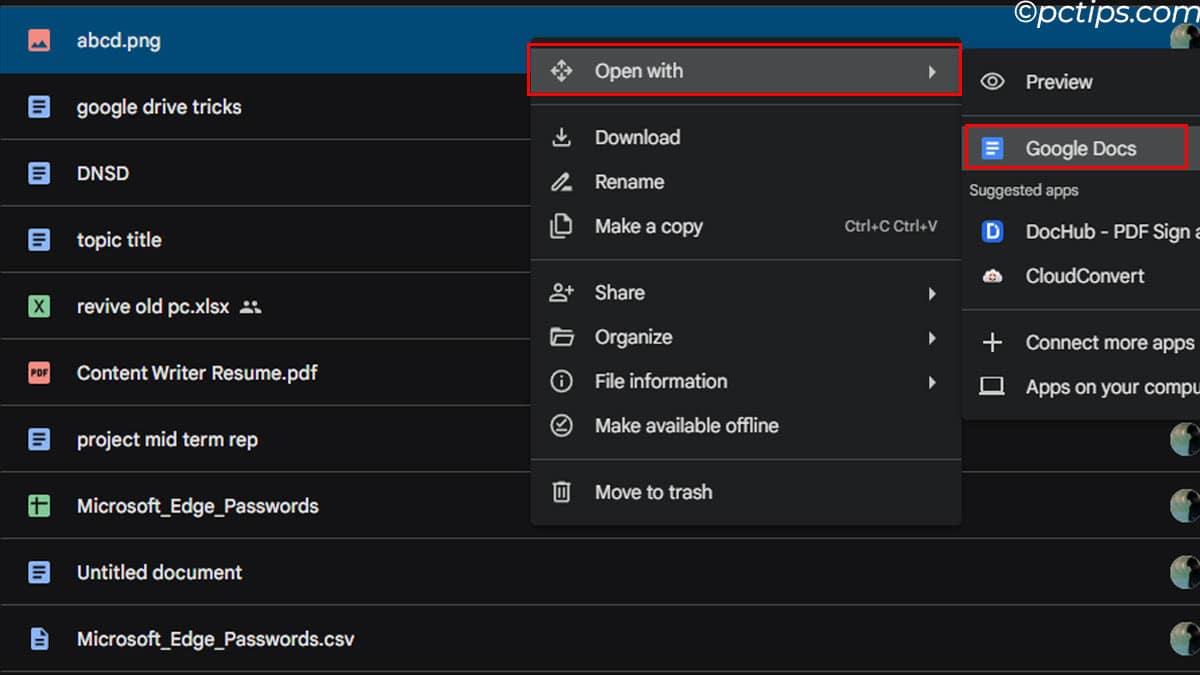The width and height of the screenshot is (1200, 675).
Task: Click the laptop icon for Apps on your computer
Action: [992, 386]
